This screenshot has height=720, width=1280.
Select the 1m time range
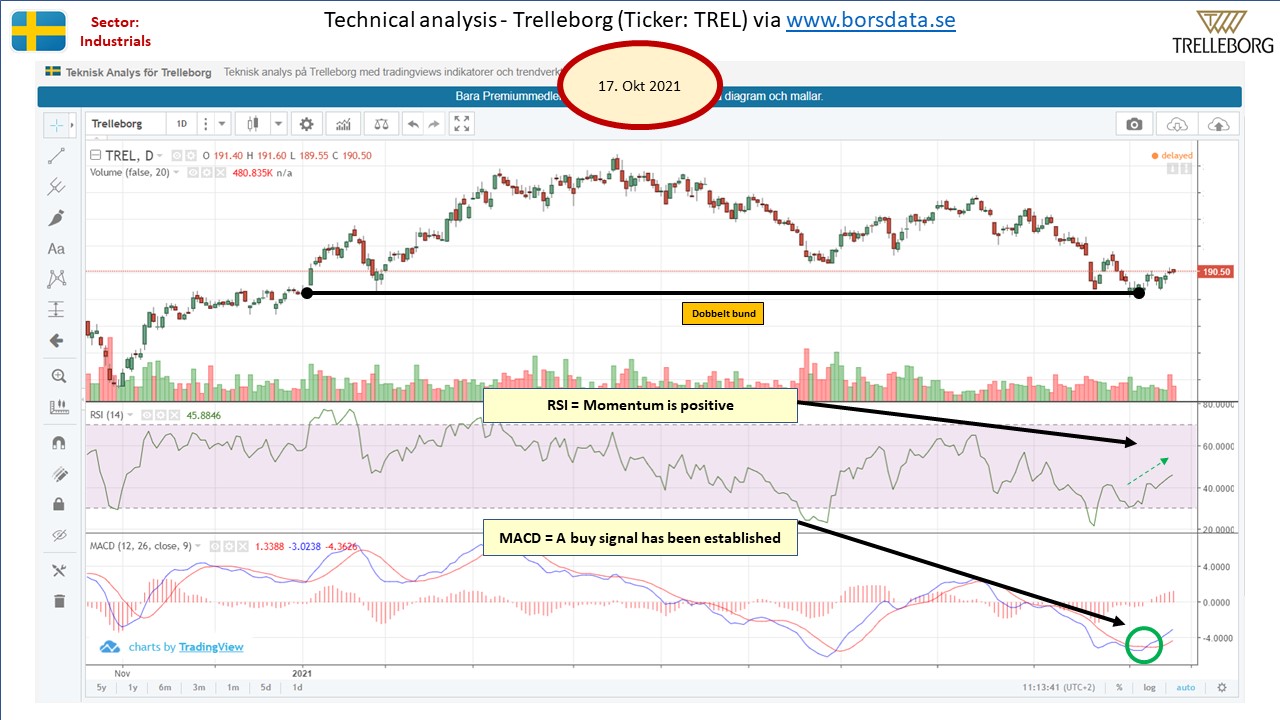[x=233, y=688]
